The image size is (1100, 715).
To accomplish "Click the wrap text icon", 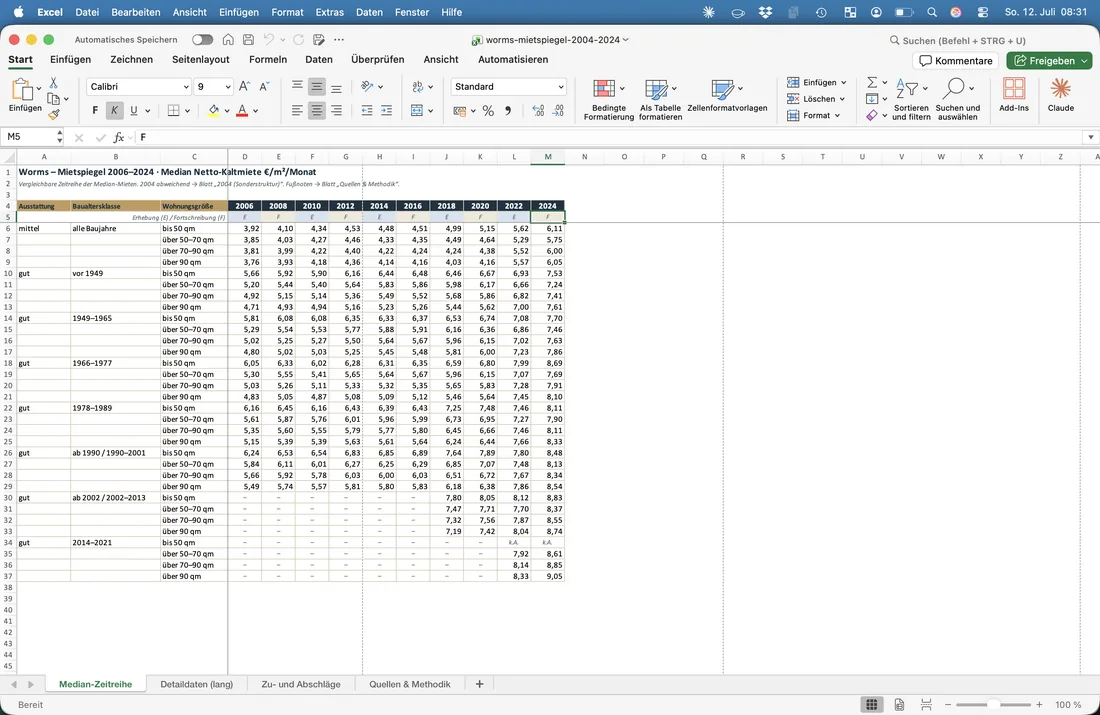I will (x=418, y=86).
